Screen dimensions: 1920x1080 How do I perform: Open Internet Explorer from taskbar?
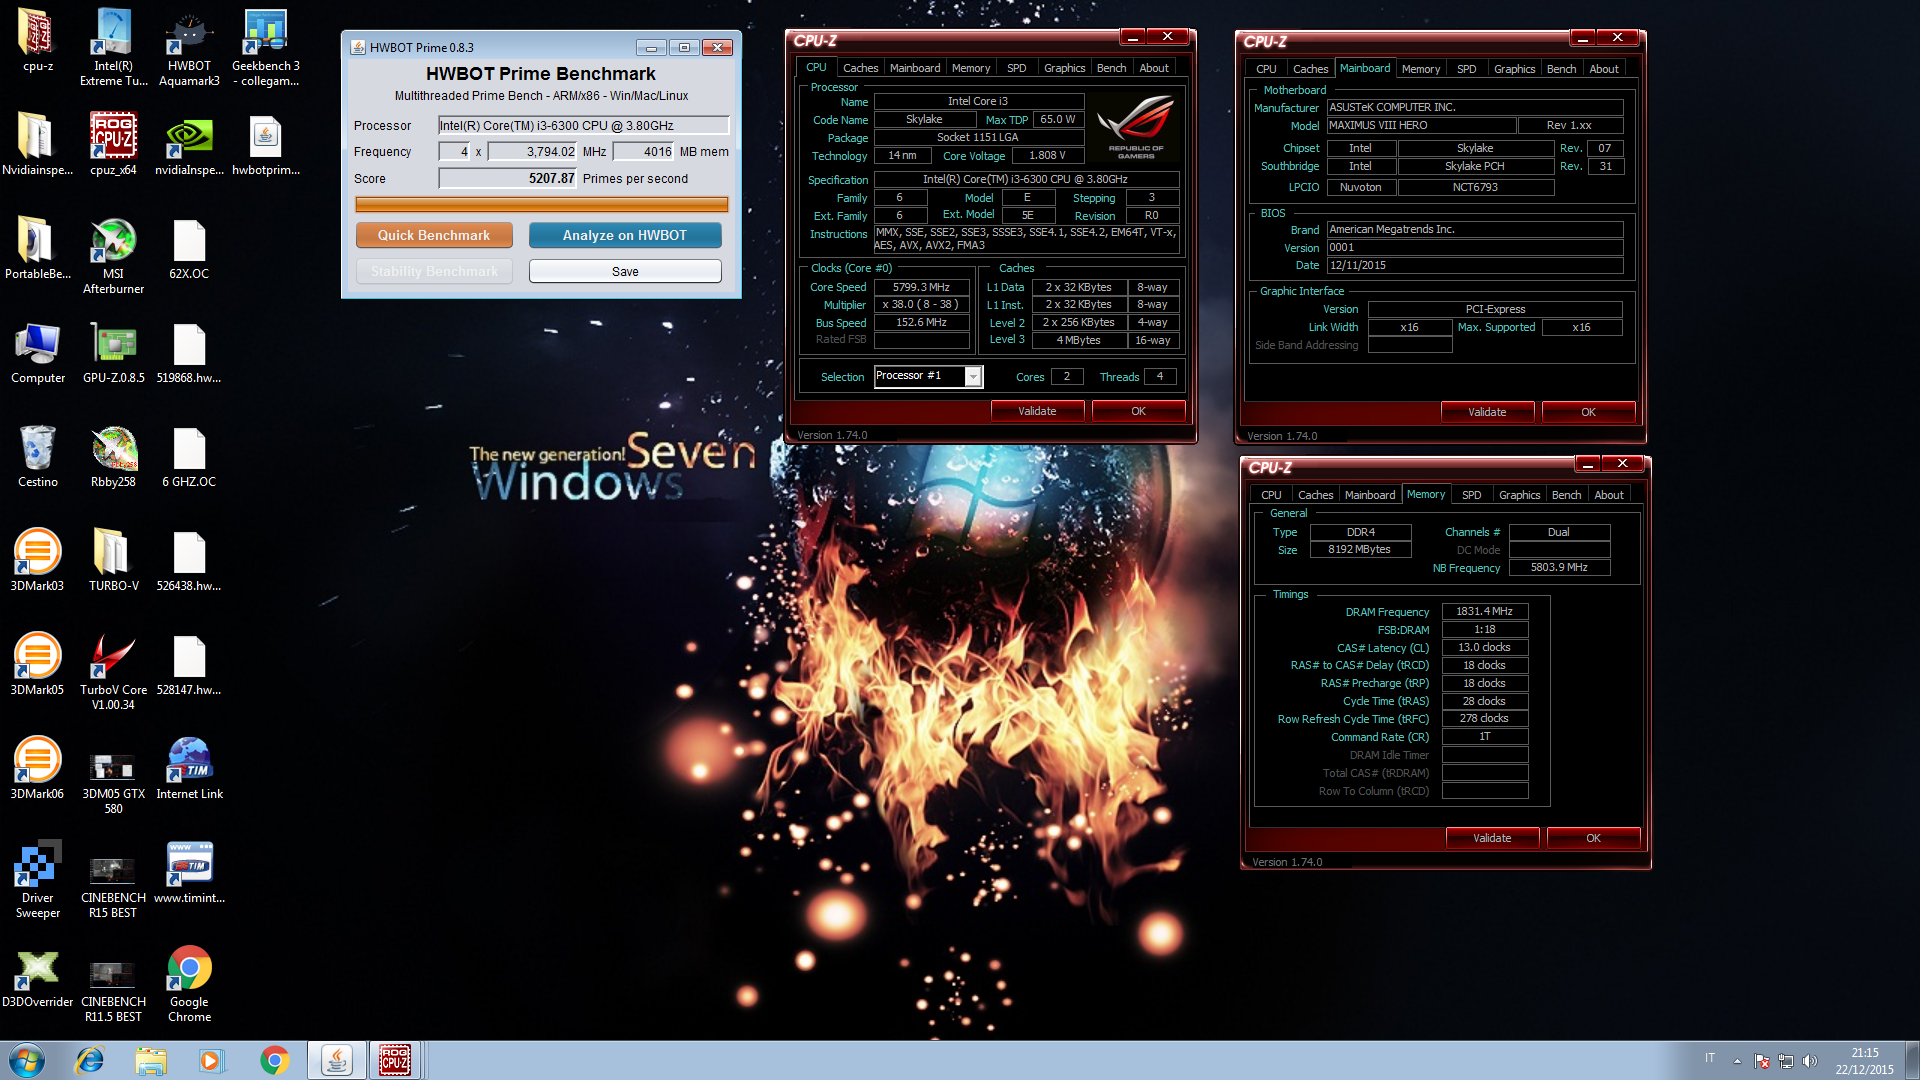tap(90, 1060)
